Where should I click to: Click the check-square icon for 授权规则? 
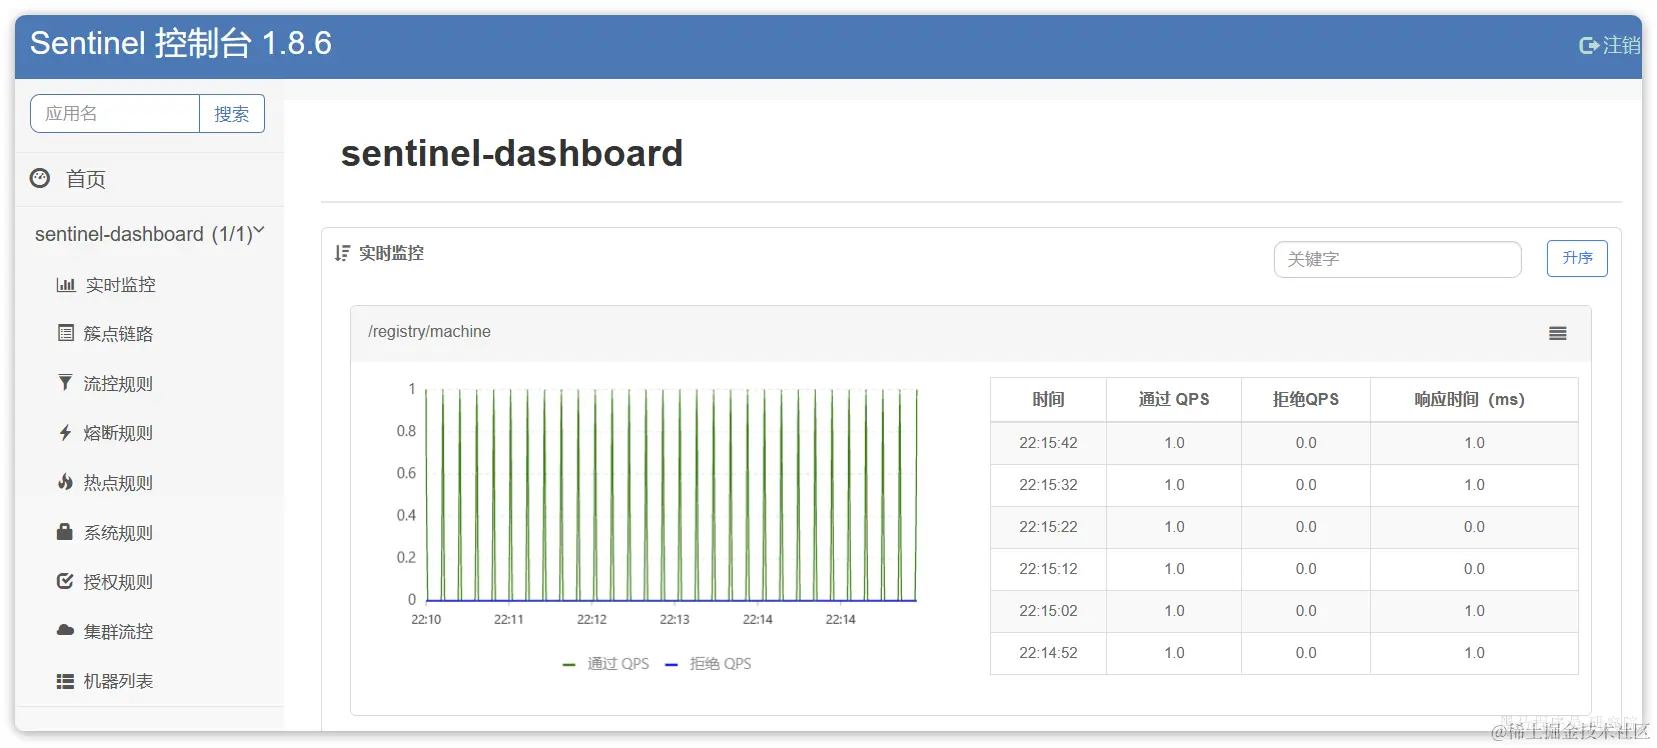[x=65, y=581]
